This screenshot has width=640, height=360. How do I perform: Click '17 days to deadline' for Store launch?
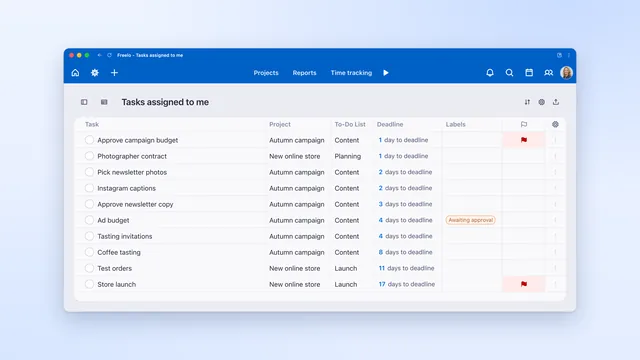(407, 284)
